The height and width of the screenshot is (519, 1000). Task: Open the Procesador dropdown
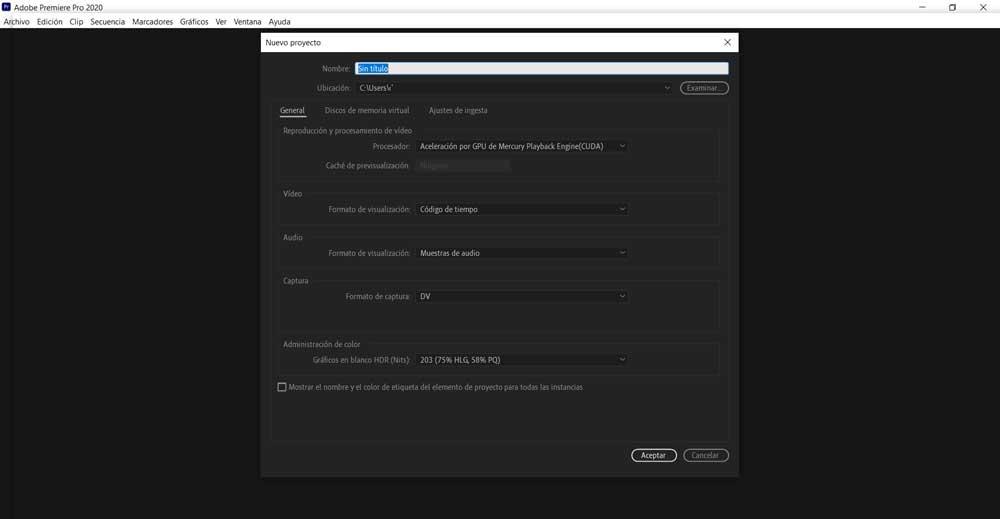pyautogui.click(x=522, y=146)
